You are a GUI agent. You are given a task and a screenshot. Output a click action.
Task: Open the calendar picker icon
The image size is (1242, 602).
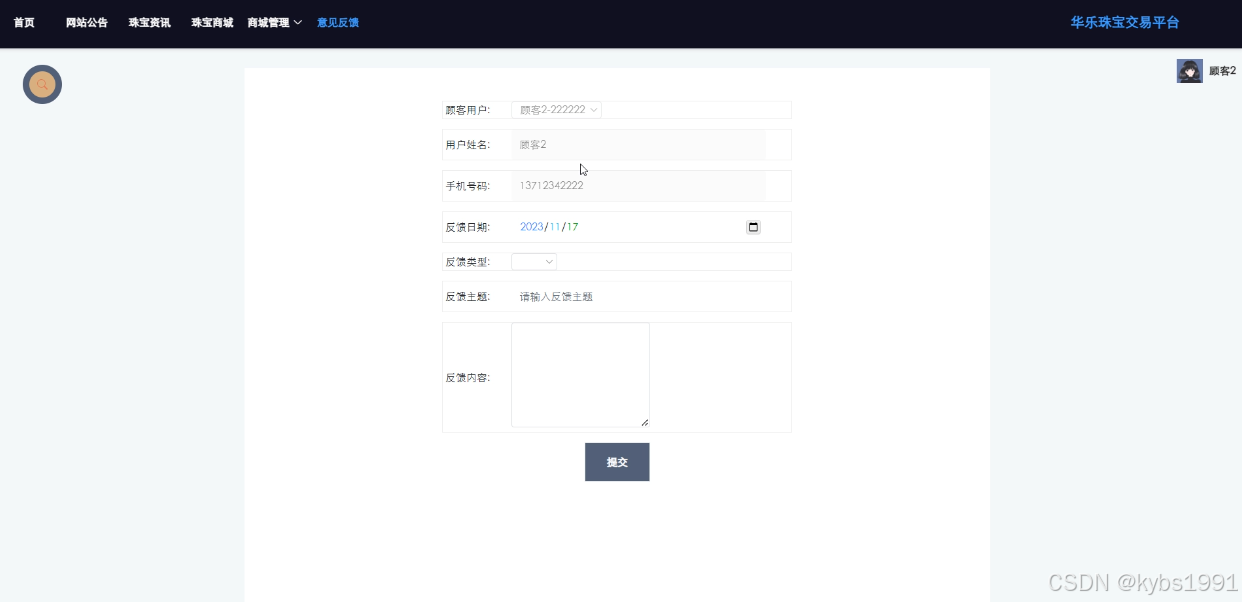click(x=753, y=227)
